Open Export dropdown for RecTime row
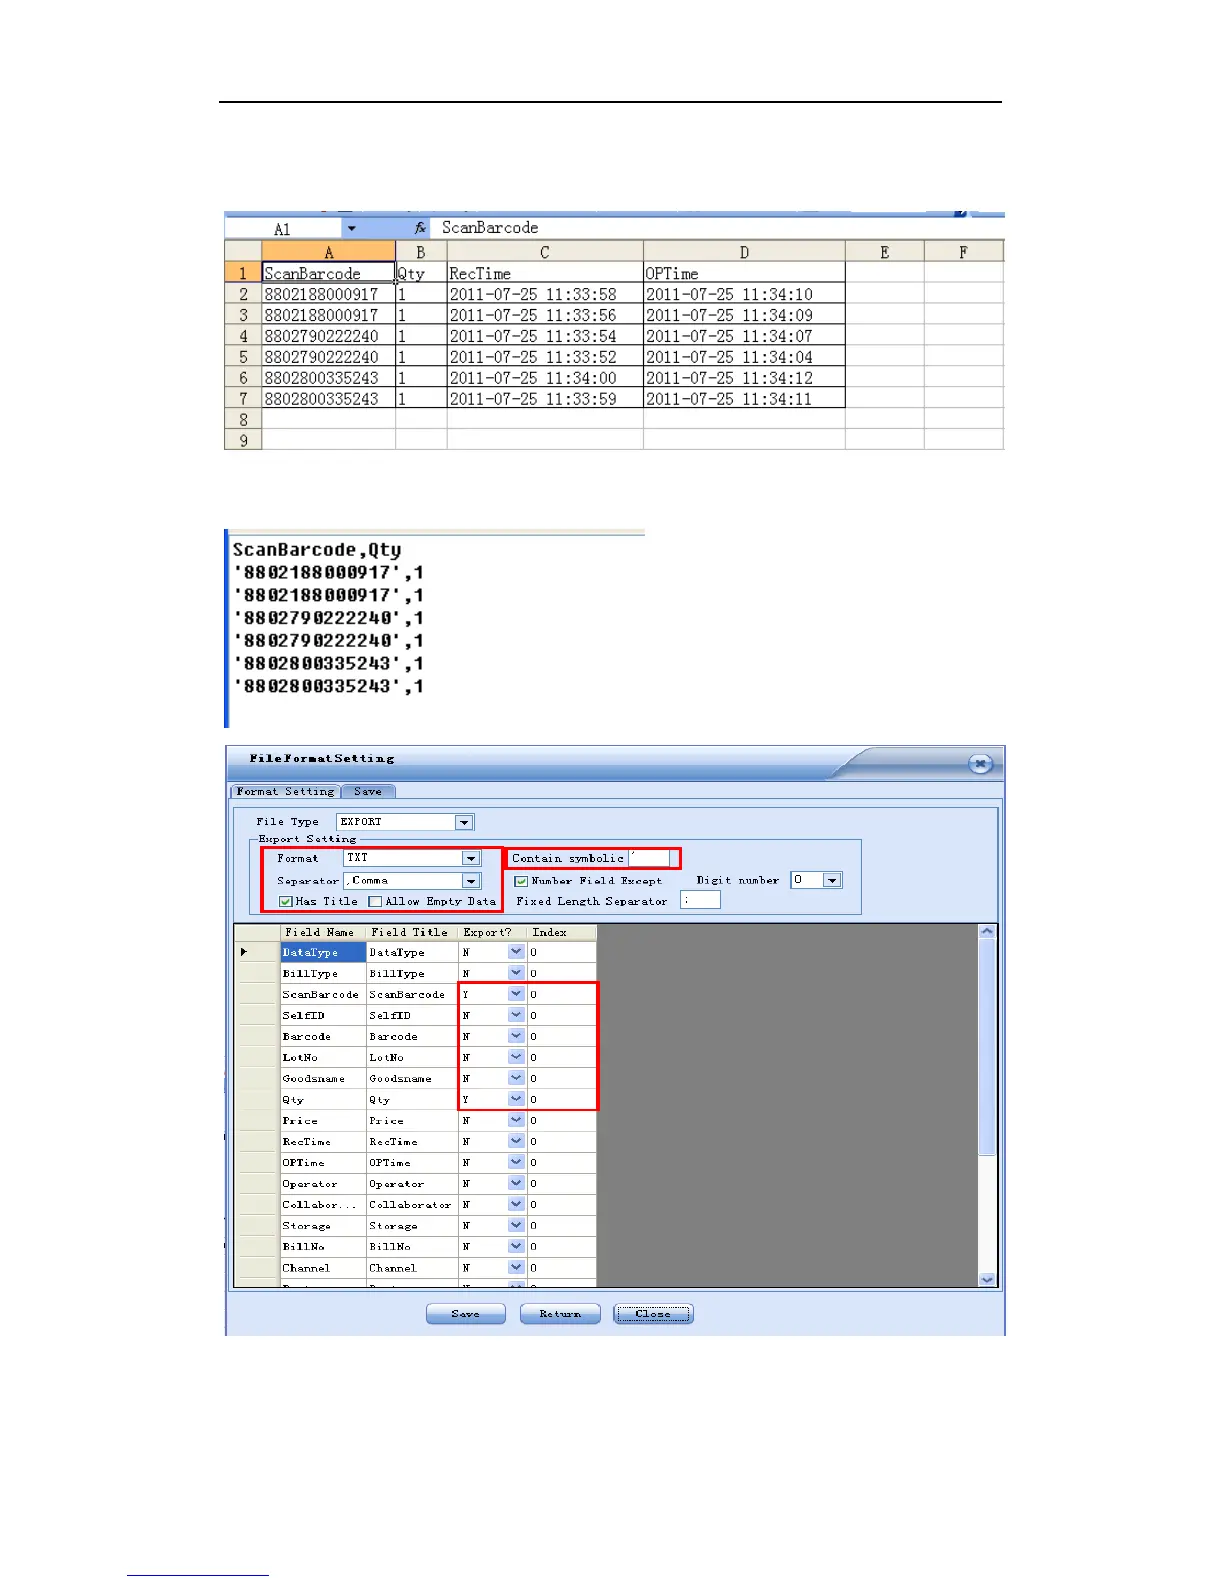This screenshot has height=1584, width=1224. click(x=516, y=1141)
